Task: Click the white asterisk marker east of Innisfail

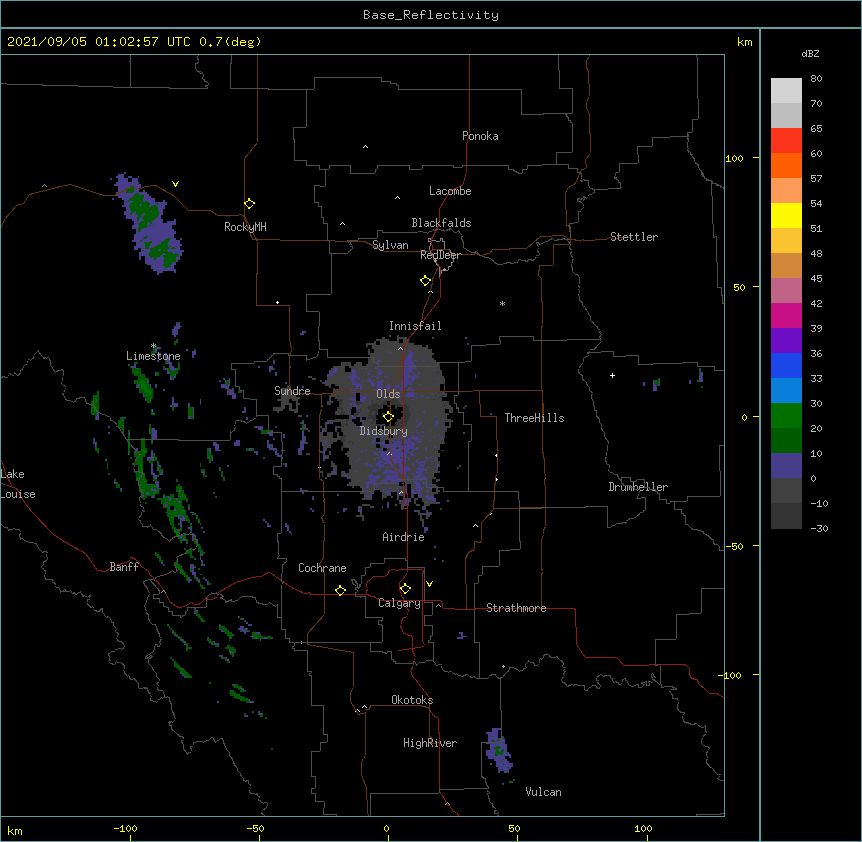Action: pos(502,303)
